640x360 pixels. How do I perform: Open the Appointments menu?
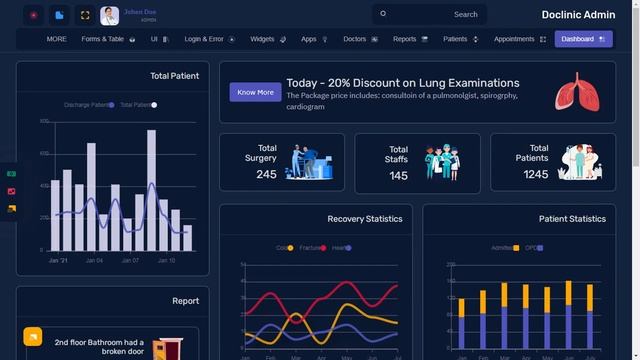coord(514,39)
